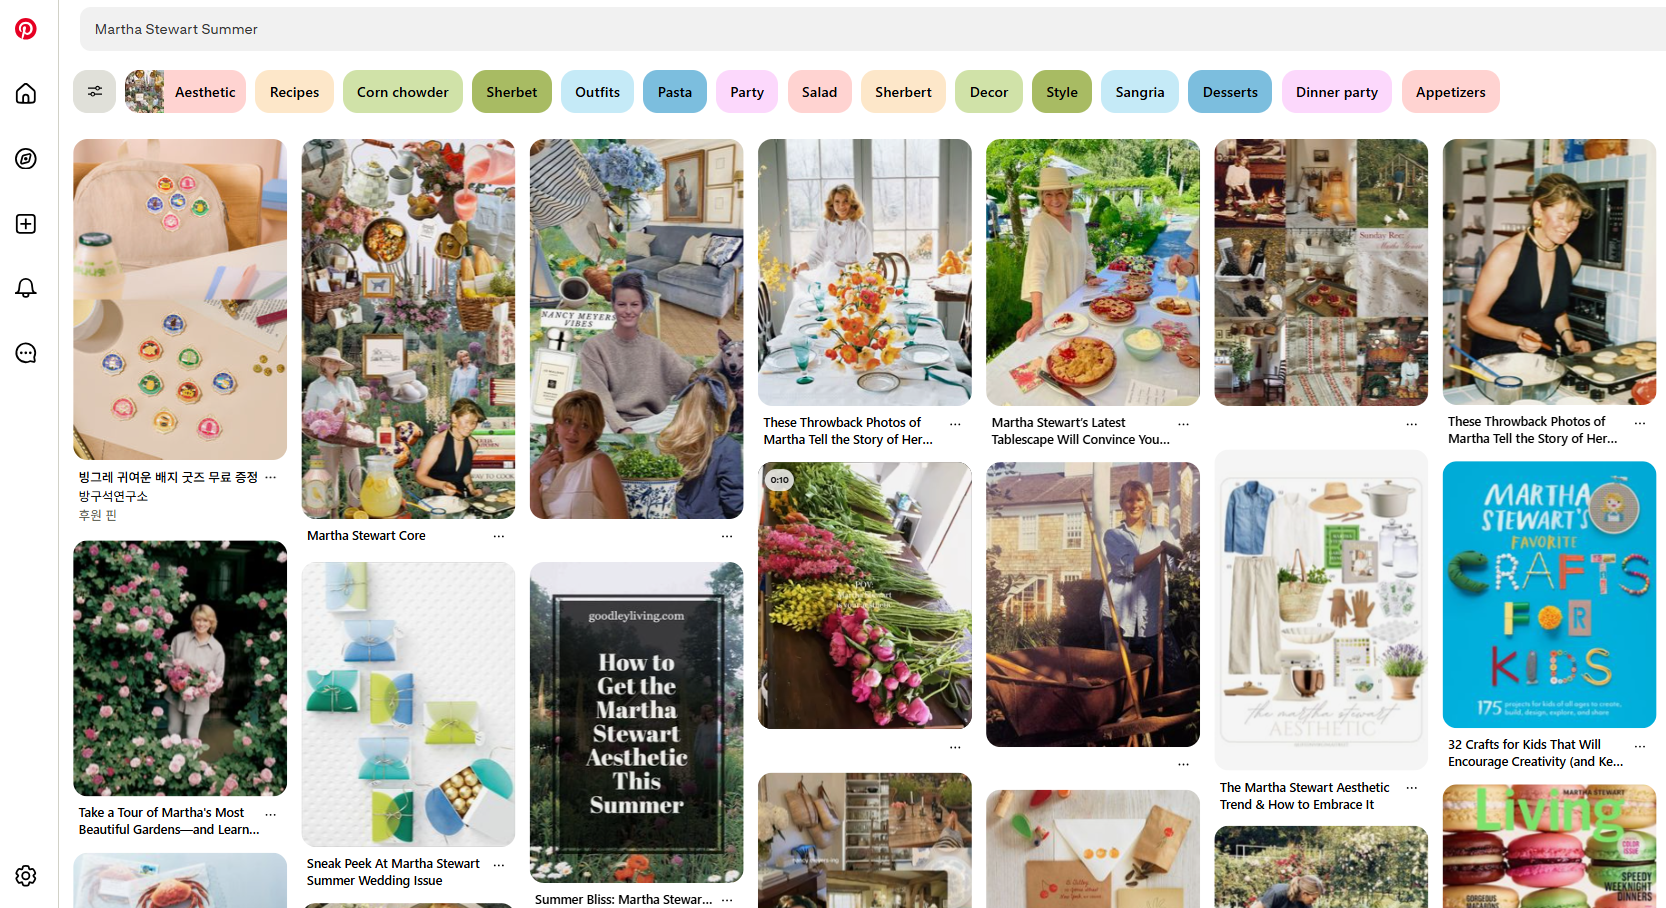The image size is (1666, 908).
Task: Choose the Sangria filter chip
Action: tap(1140, 92)
